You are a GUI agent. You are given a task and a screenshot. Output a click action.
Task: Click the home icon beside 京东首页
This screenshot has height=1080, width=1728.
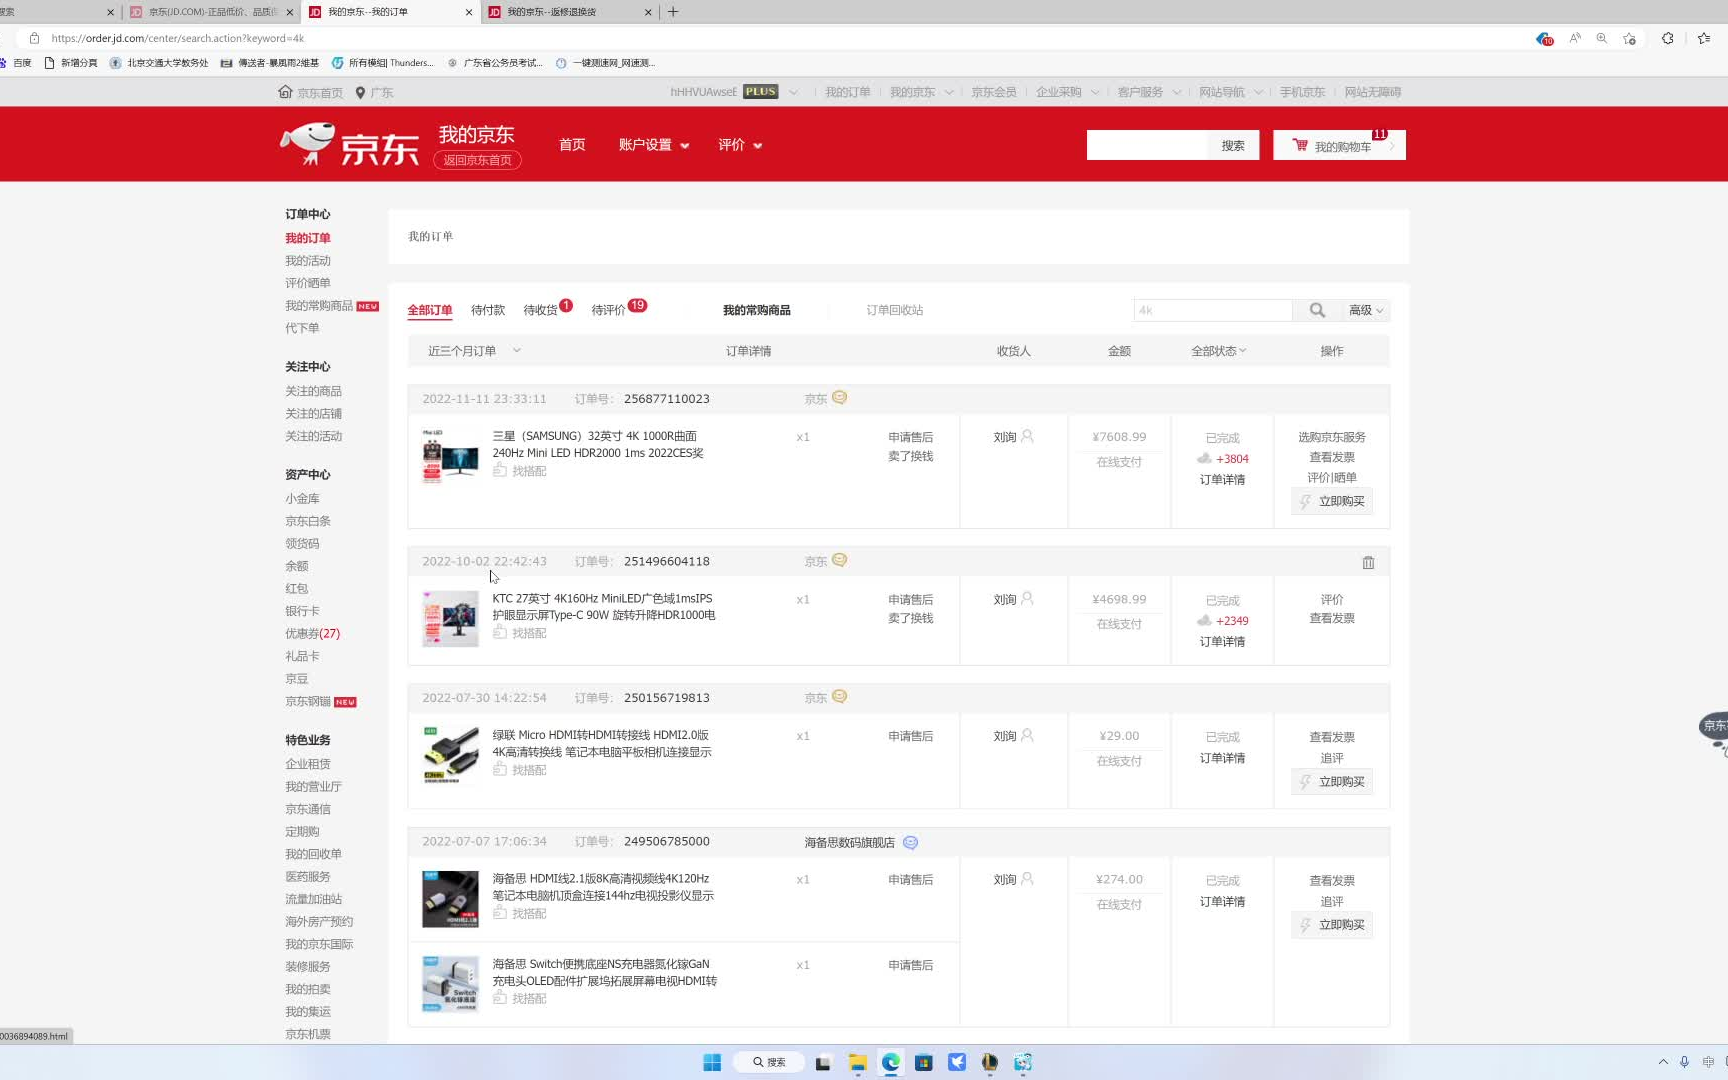[x=285, y=92]
